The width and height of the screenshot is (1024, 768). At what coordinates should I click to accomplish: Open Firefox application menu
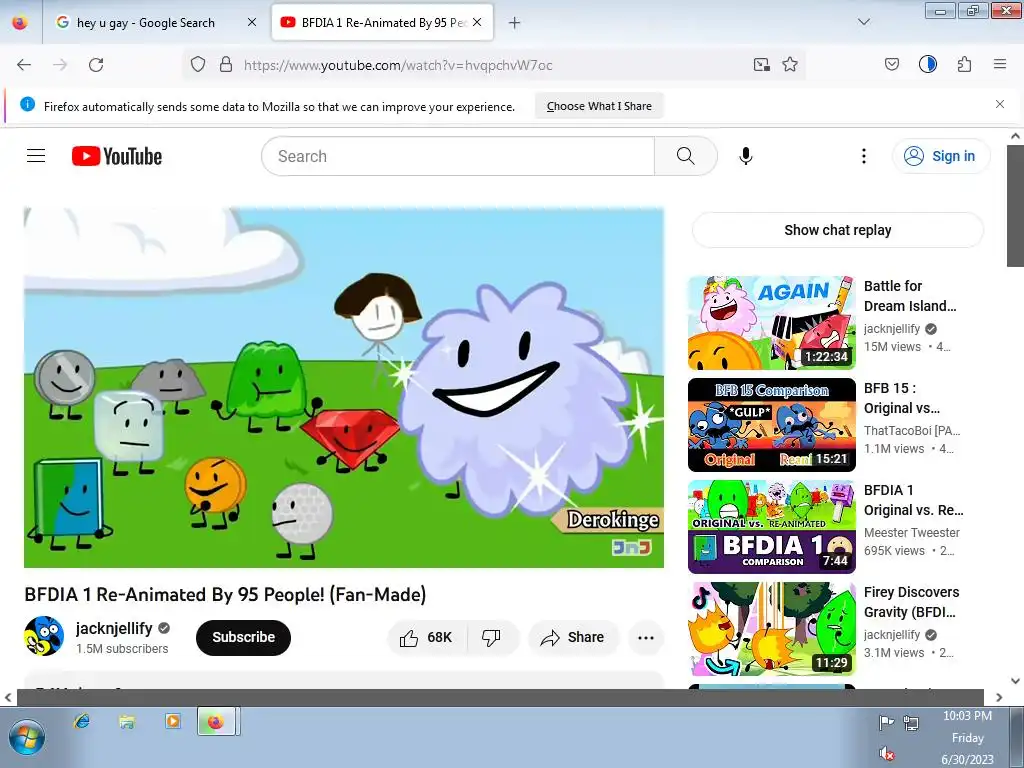pyautogui.click(x=1000, y=64)
